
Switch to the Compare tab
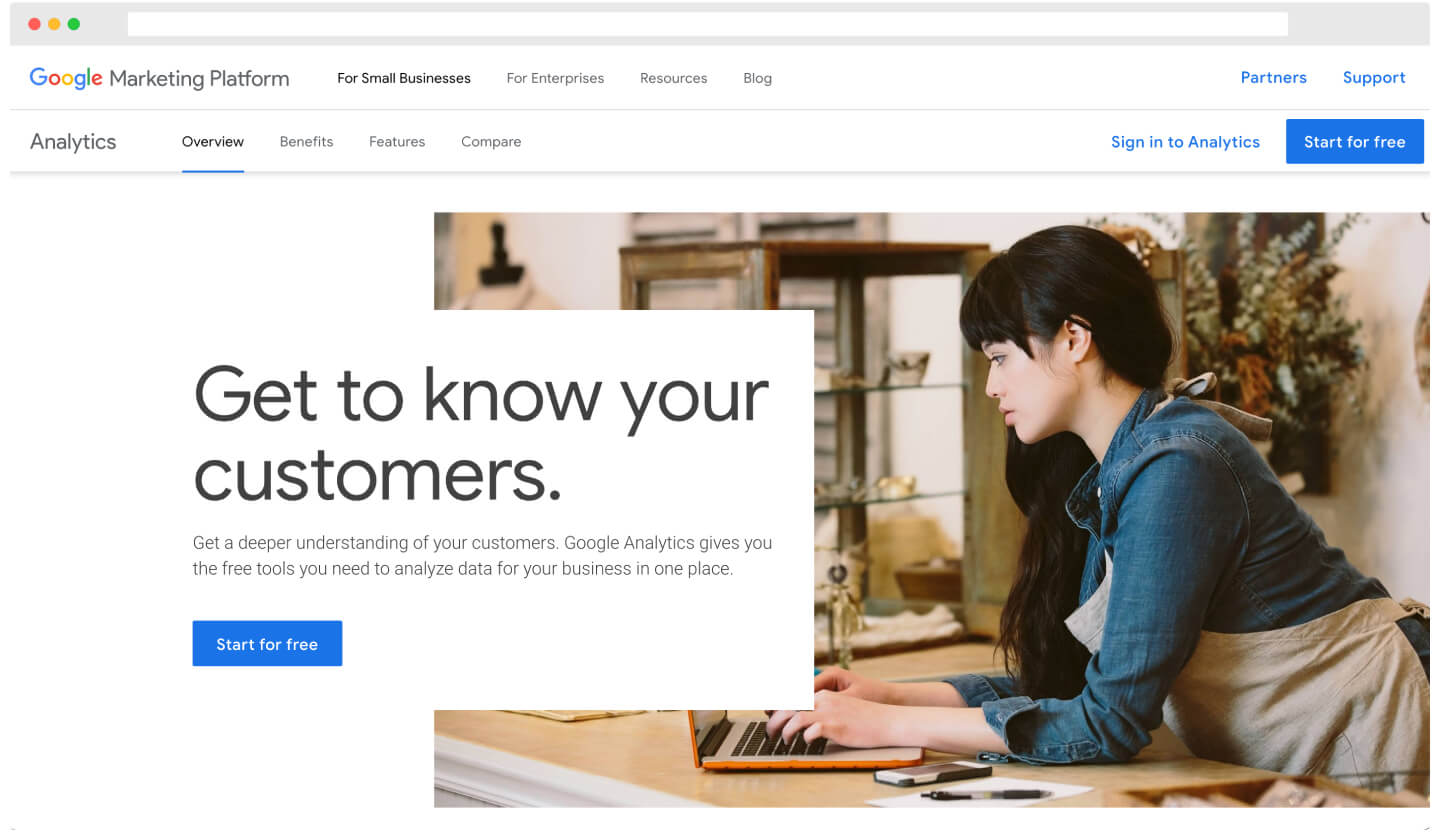491,142
